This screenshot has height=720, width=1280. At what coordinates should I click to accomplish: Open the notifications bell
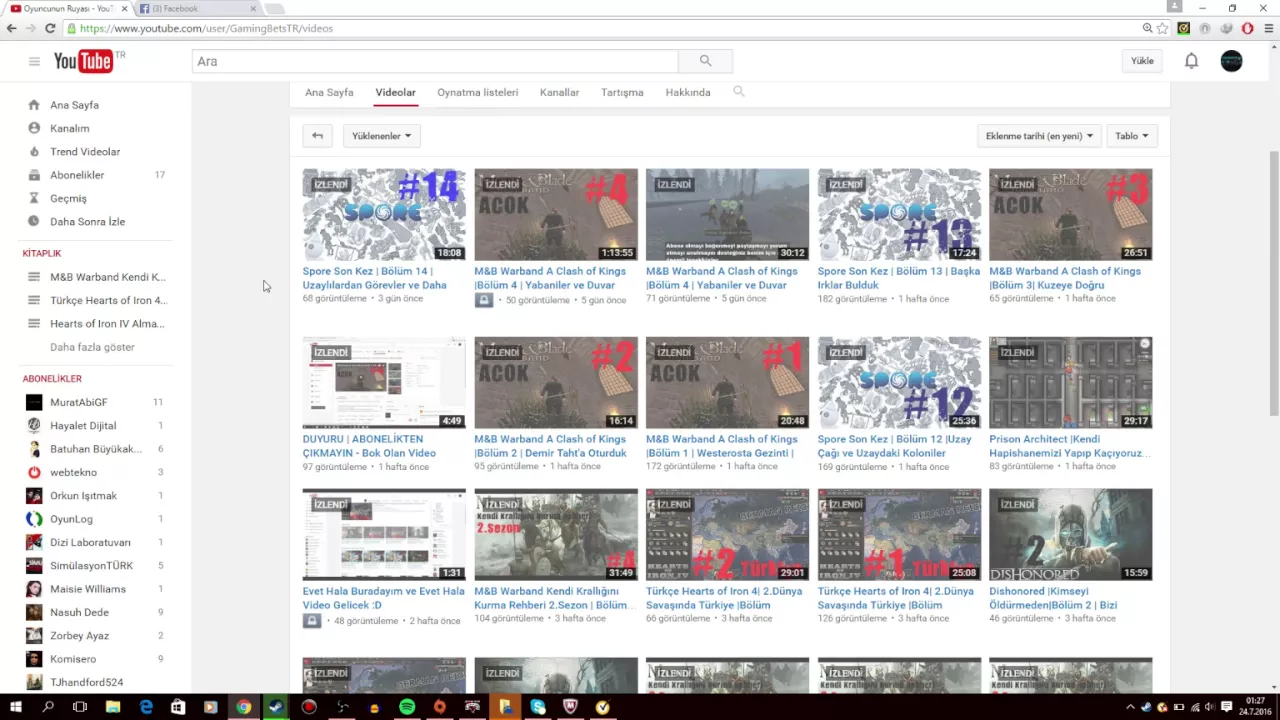tap(1191, 61)
